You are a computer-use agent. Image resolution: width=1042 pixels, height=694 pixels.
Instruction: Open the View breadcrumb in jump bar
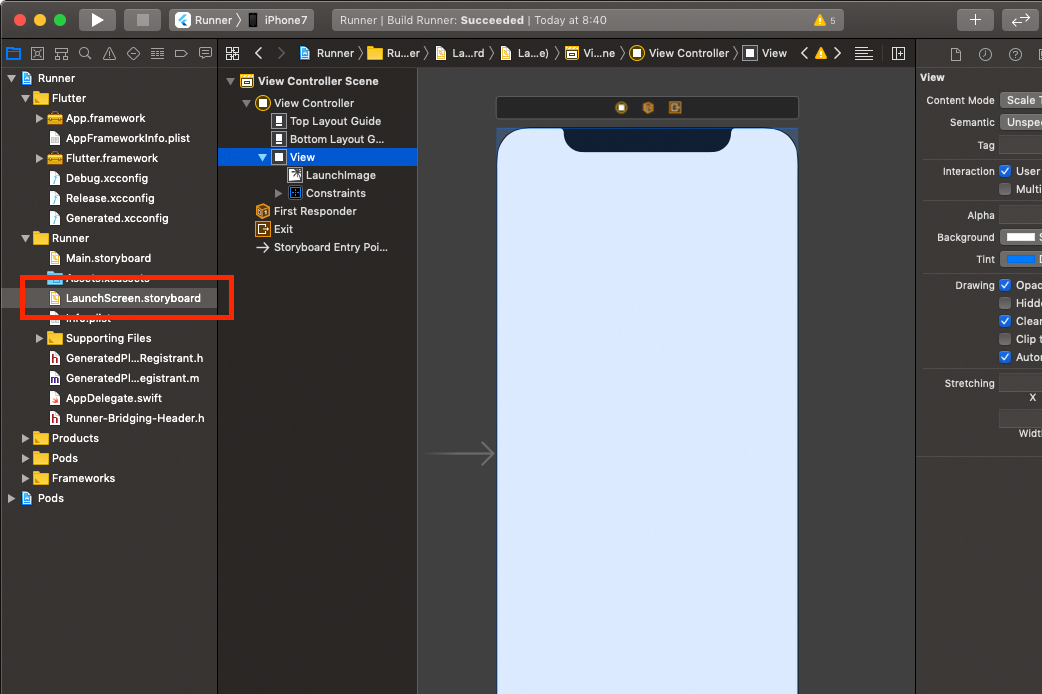765,53
